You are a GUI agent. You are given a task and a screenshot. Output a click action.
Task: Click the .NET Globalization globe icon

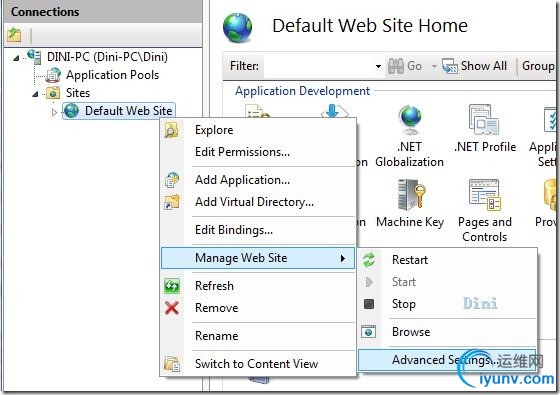(x=410, y=119)
